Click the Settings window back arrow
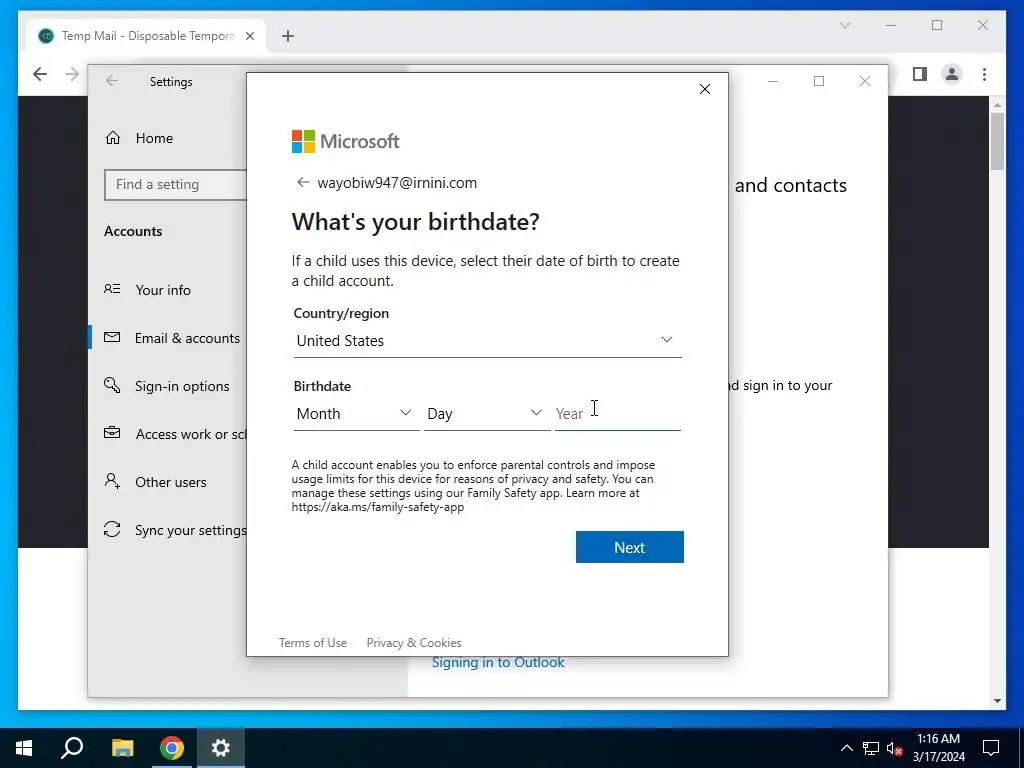 pos(112,81)
